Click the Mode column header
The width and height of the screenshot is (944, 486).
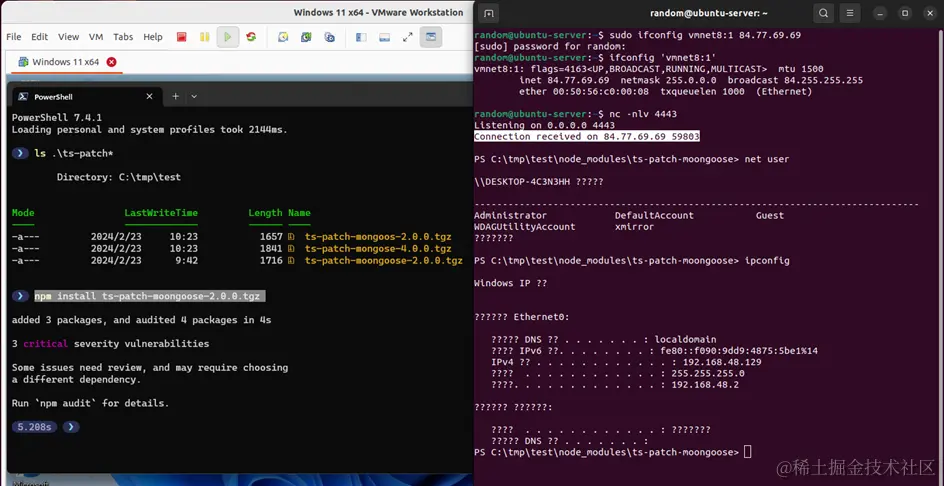coord(23,213)
